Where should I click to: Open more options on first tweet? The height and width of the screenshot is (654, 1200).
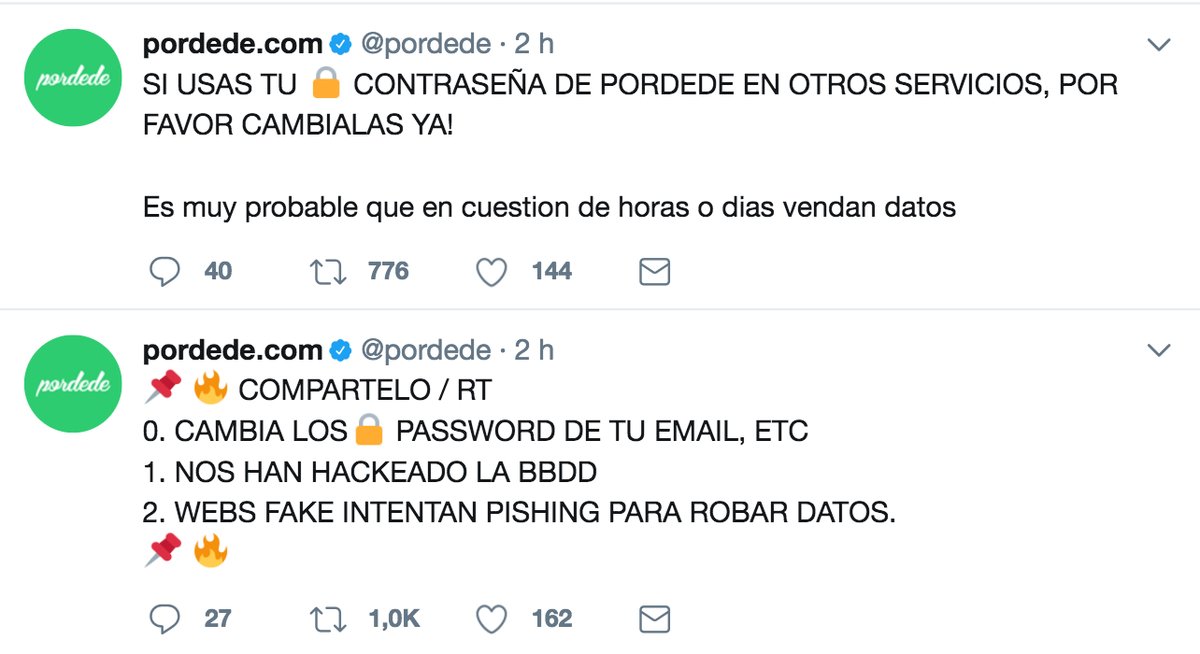(x=1158, y=44)
